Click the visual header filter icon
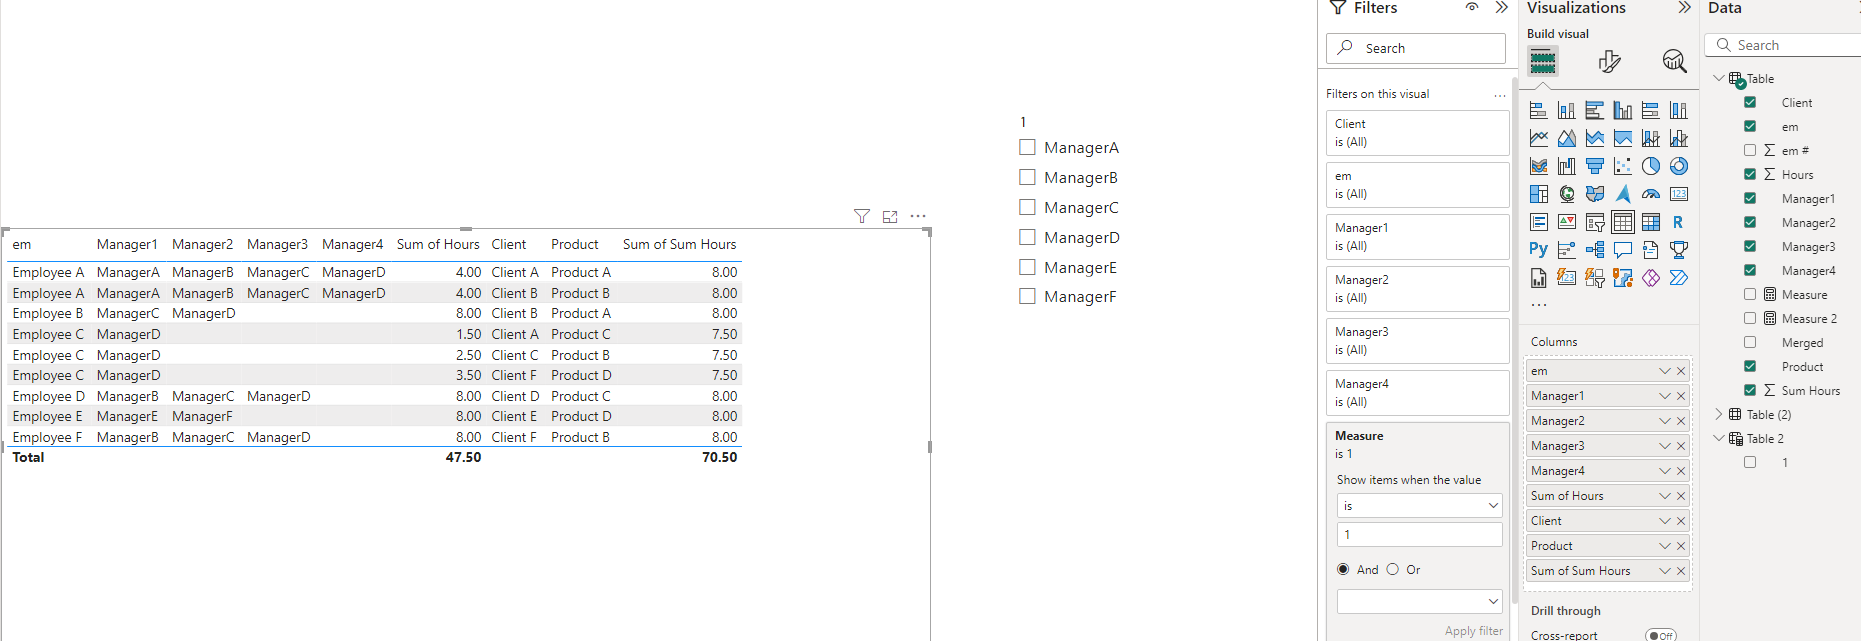The width and height of the screenshot is (1861, 641). (862, 216)
